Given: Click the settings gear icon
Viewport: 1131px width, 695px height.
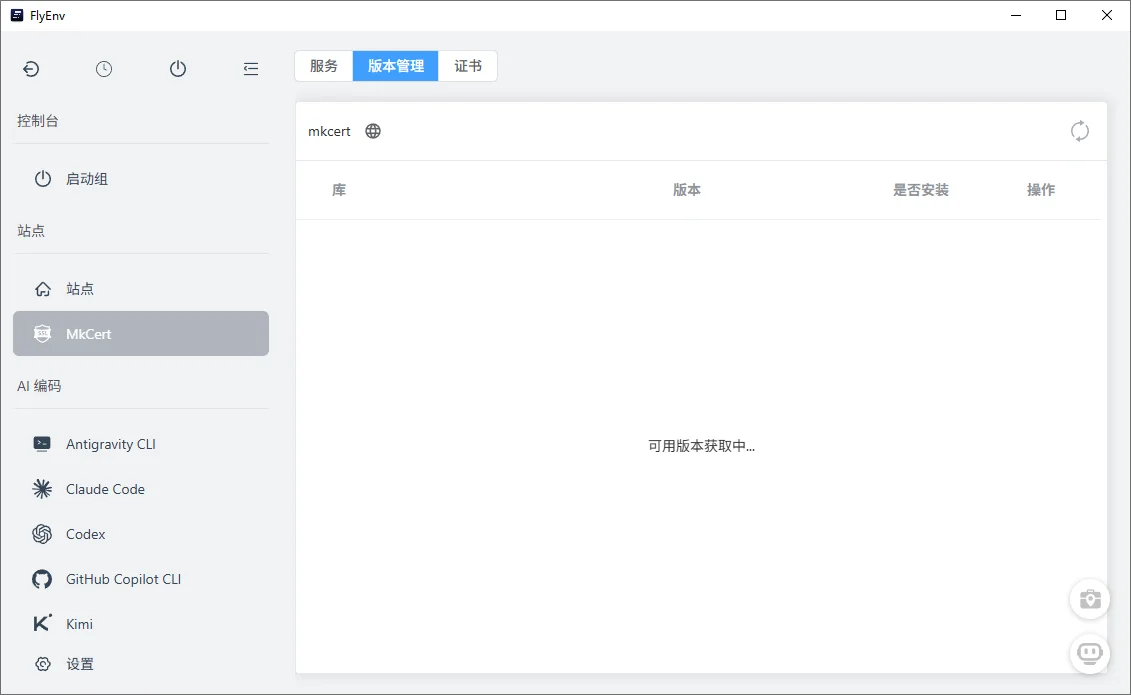Looking at the screenshot, I should click(43, 664).
